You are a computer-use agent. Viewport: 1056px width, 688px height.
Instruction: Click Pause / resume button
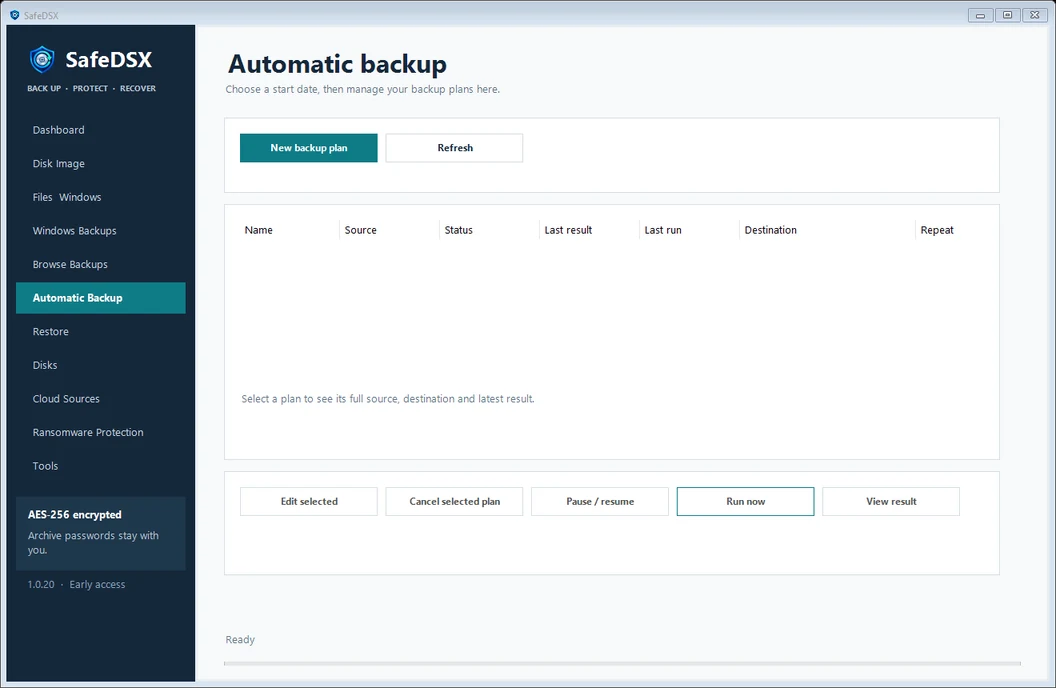(599, 502)
